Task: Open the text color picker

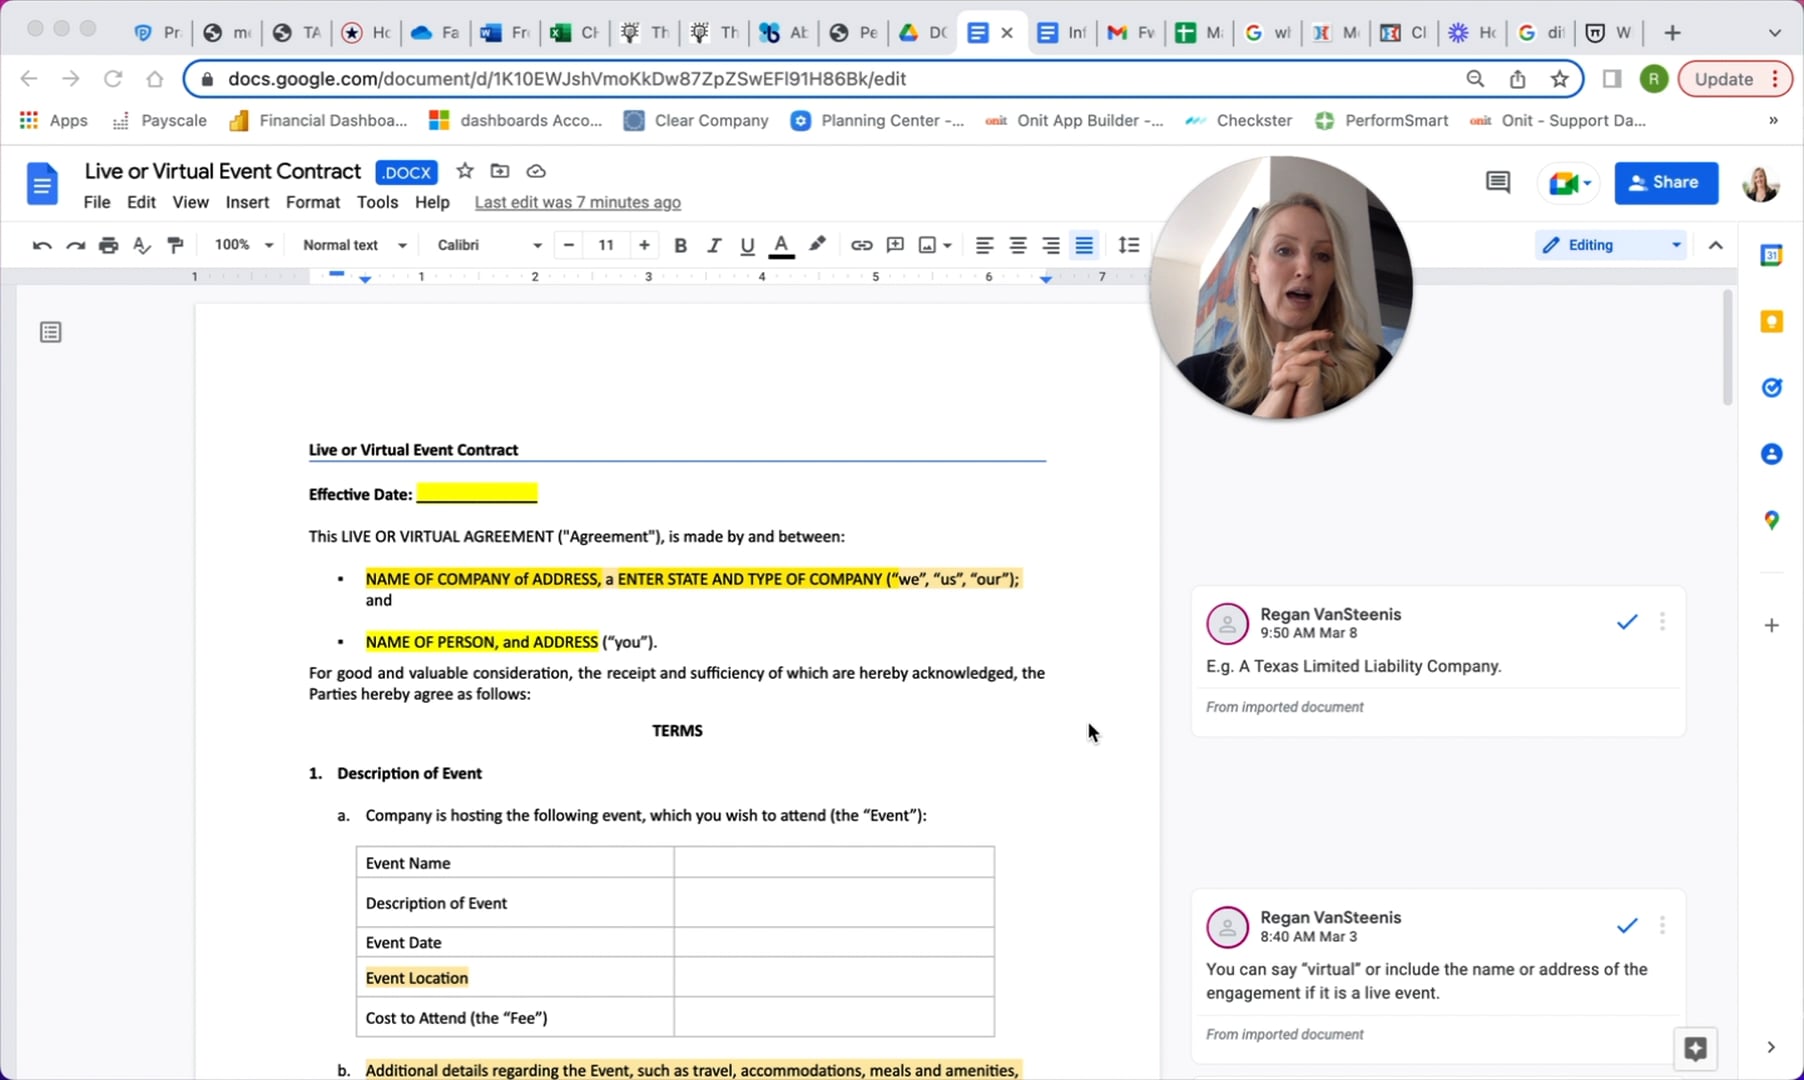Action: pos(782,245)
